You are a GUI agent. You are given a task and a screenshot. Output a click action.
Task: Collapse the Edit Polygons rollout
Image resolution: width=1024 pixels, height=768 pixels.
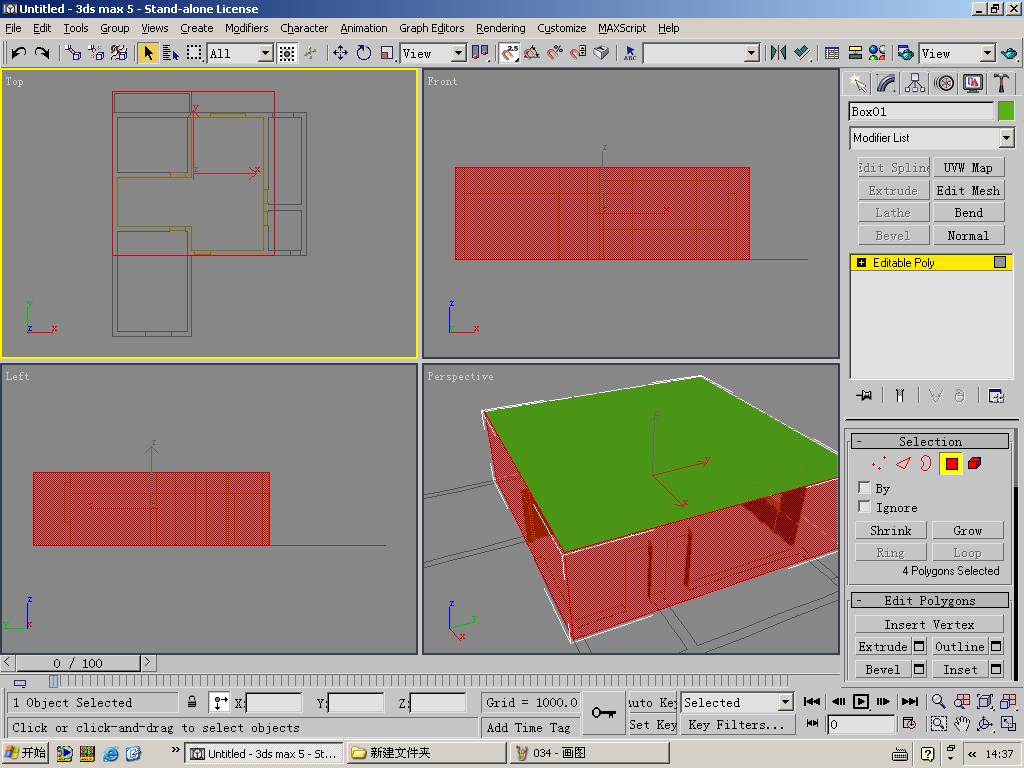(x=930, y=600)
